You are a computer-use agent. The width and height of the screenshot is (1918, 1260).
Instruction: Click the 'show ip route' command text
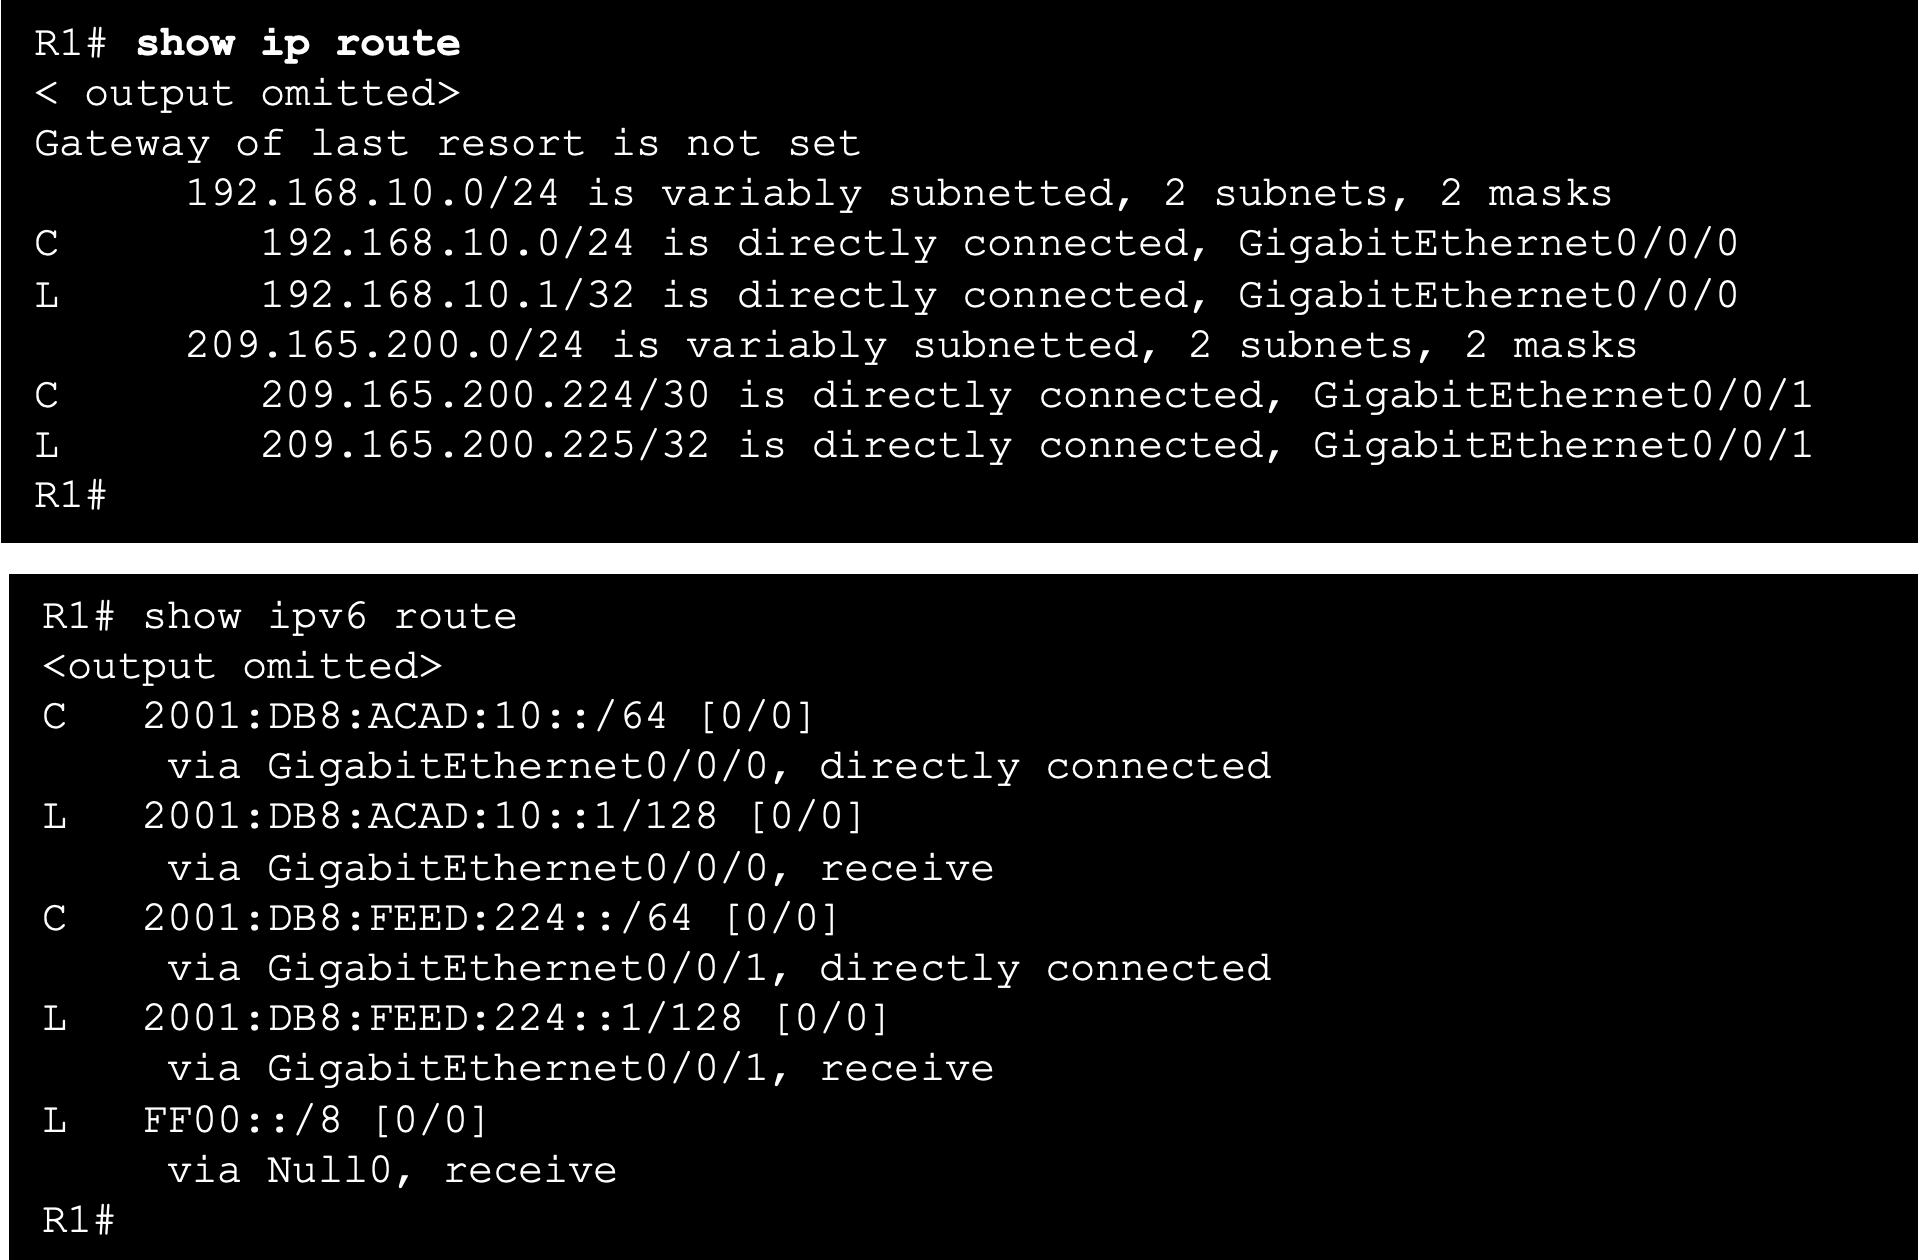point(297,44)
